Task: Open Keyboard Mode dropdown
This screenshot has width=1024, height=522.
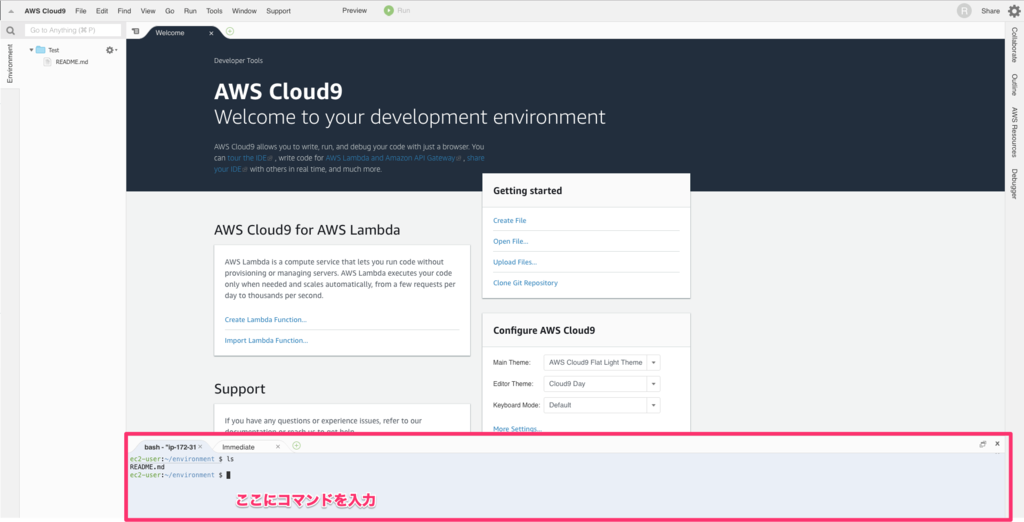Action: [x=601, y=405]
